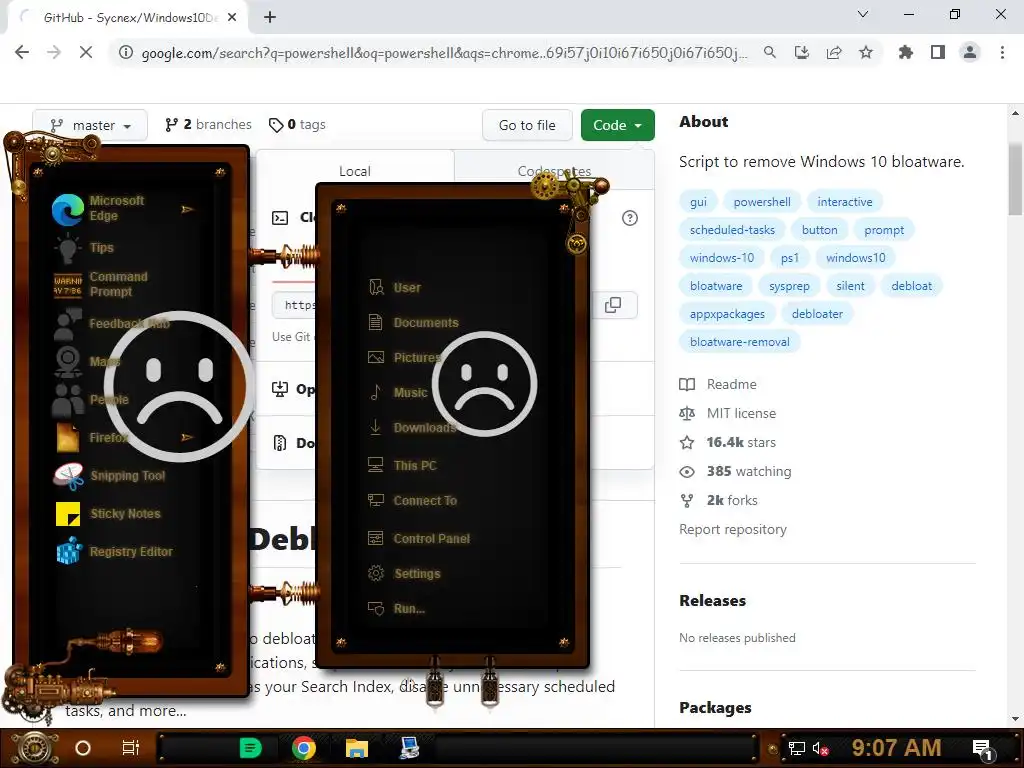Image resolution: width=1024 pixels, height=768 pixels.
Task: Open Control Panel from start panel
Action: (419, 538)
